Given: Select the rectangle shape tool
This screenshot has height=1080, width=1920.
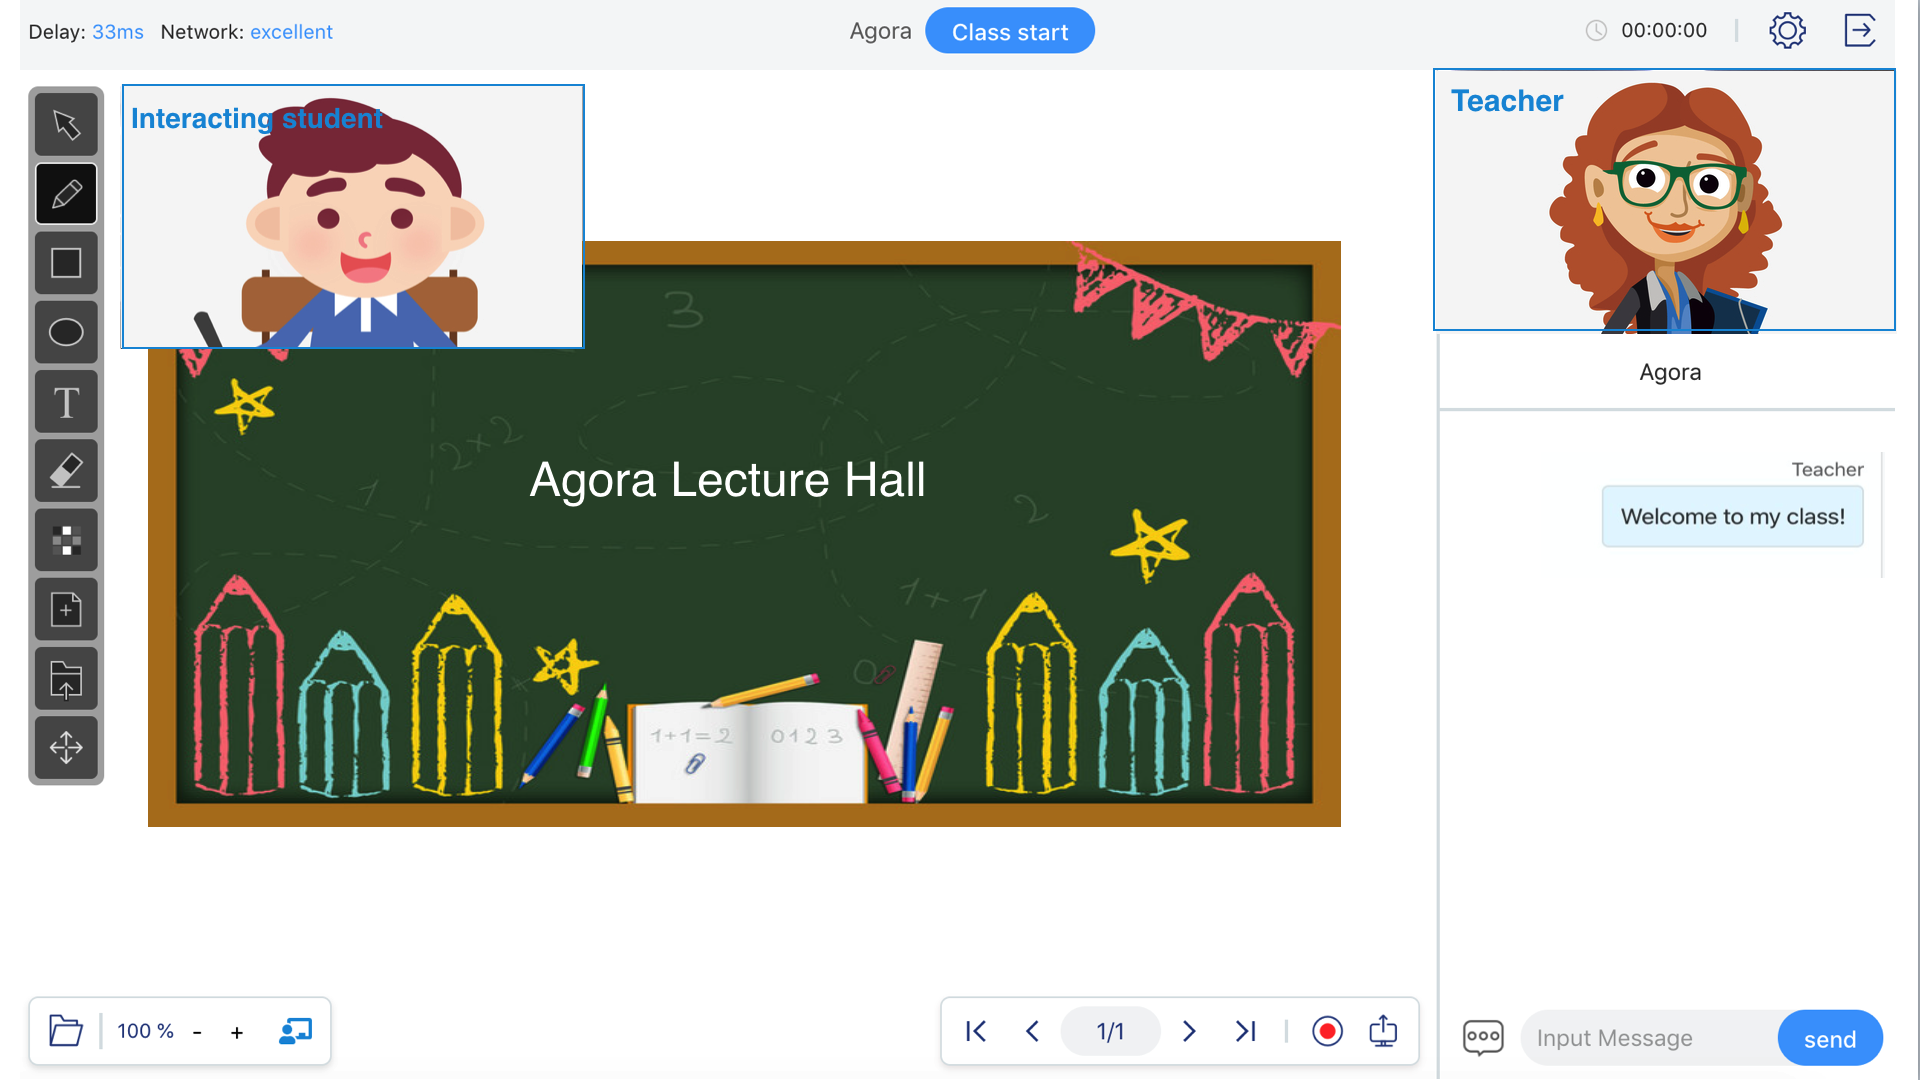Looking at the screenshot, I should coord(66,263).
